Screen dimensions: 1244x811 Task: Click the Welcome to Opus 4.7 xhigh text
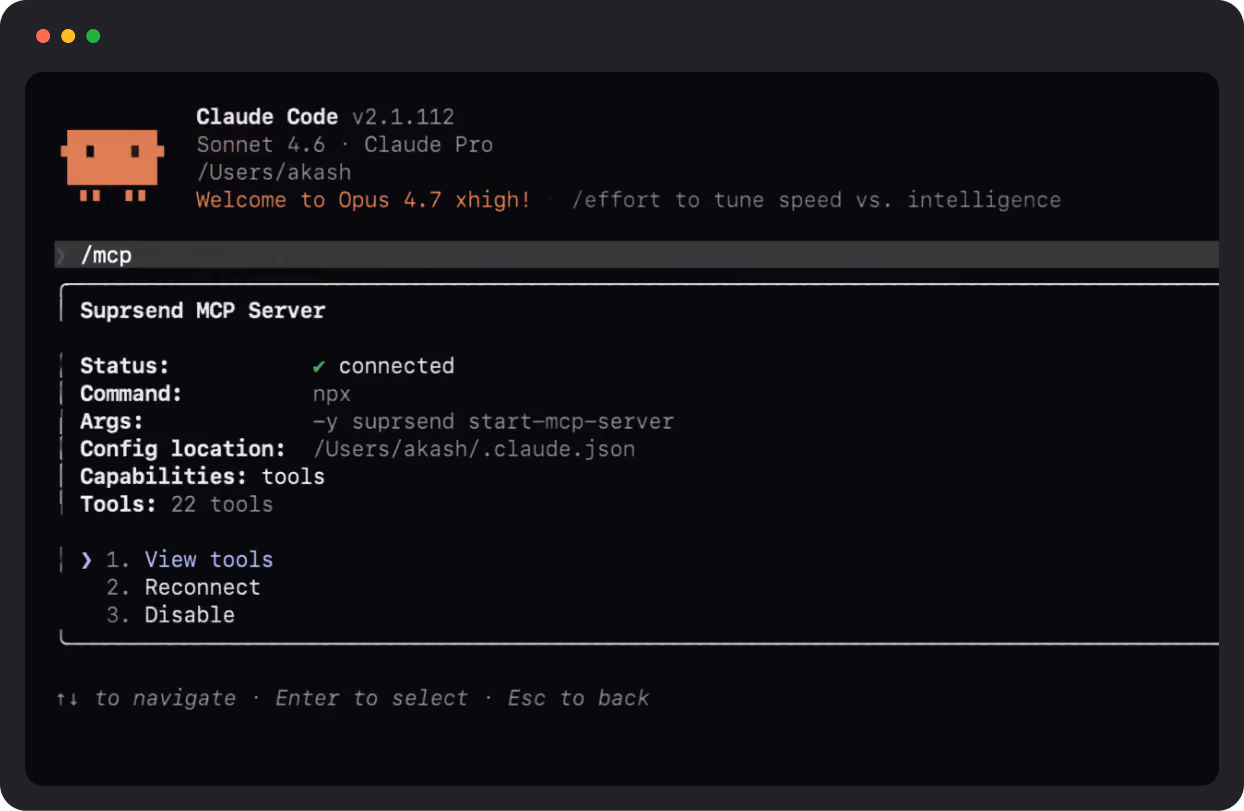coord(363,200)
